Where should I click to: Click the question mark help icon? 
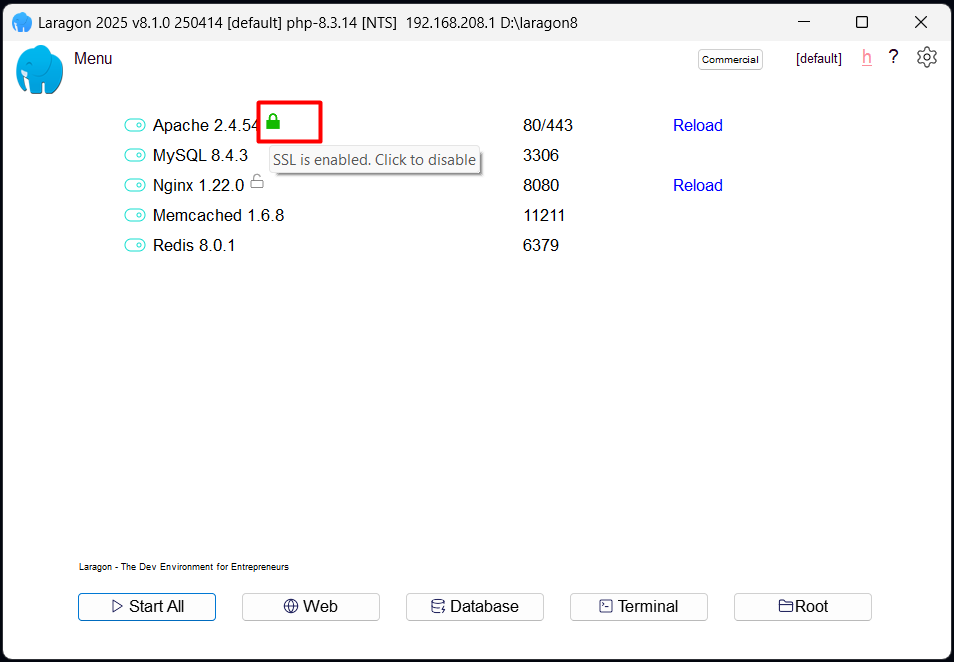coord(894,58)
